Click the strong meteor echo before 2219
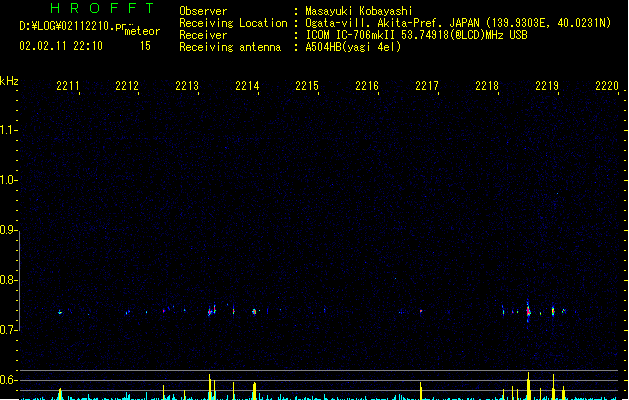Screen dimensions: 629x400 pyautogui.click(x=528, y=312)
